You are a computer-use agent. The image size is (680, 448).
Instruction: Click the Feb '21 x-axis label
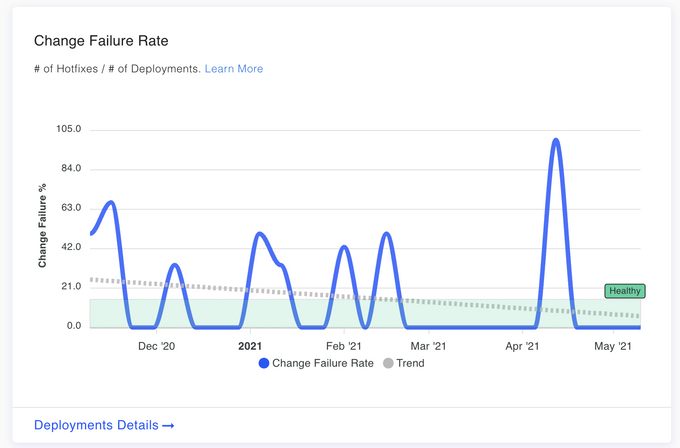344,346
